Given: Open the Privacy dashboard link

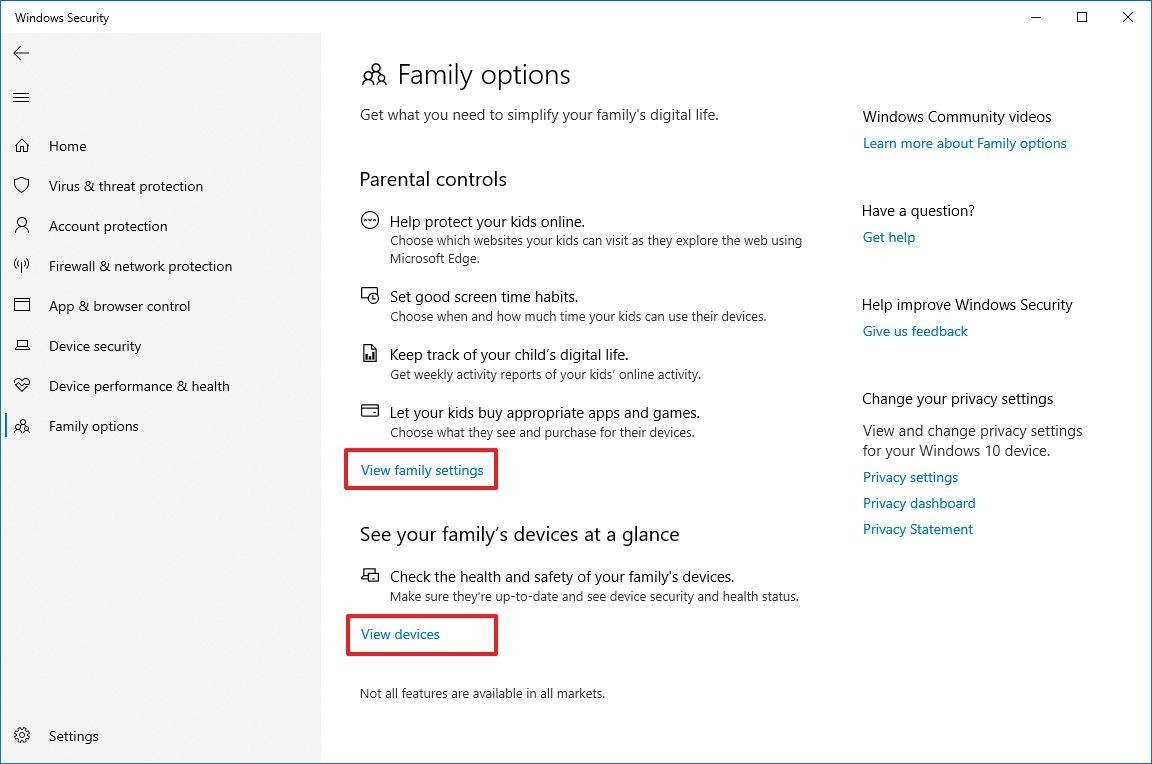Looking at the screenshot, I should (919, 503).
